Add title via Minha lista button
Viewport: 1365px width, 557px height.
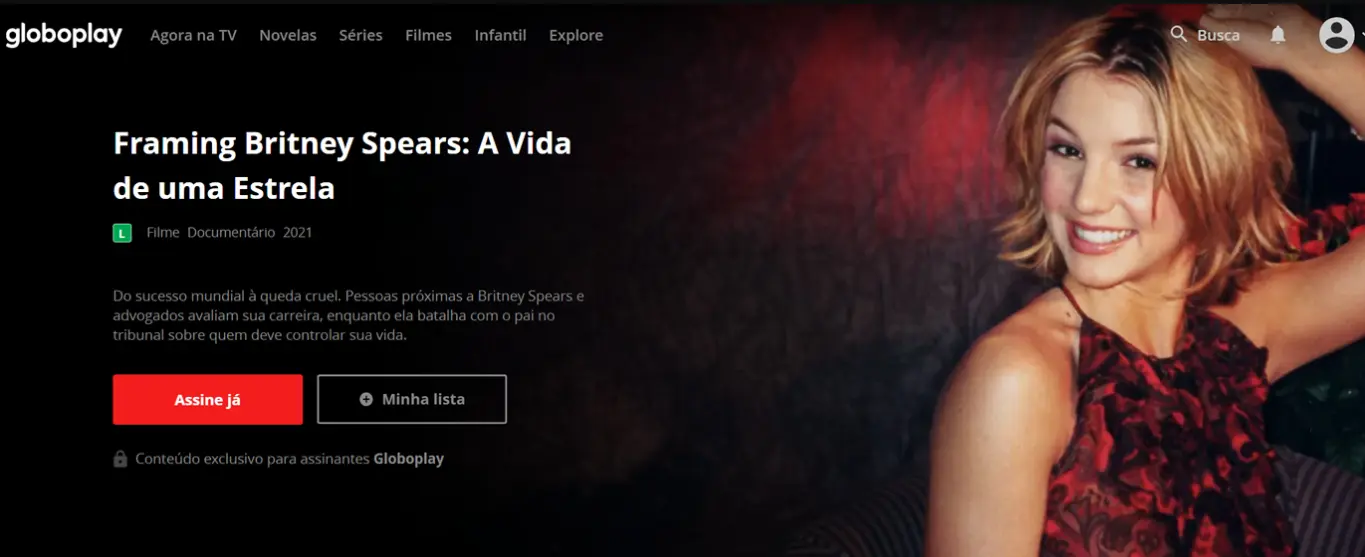pyautogui.click(x=412, y=400)
